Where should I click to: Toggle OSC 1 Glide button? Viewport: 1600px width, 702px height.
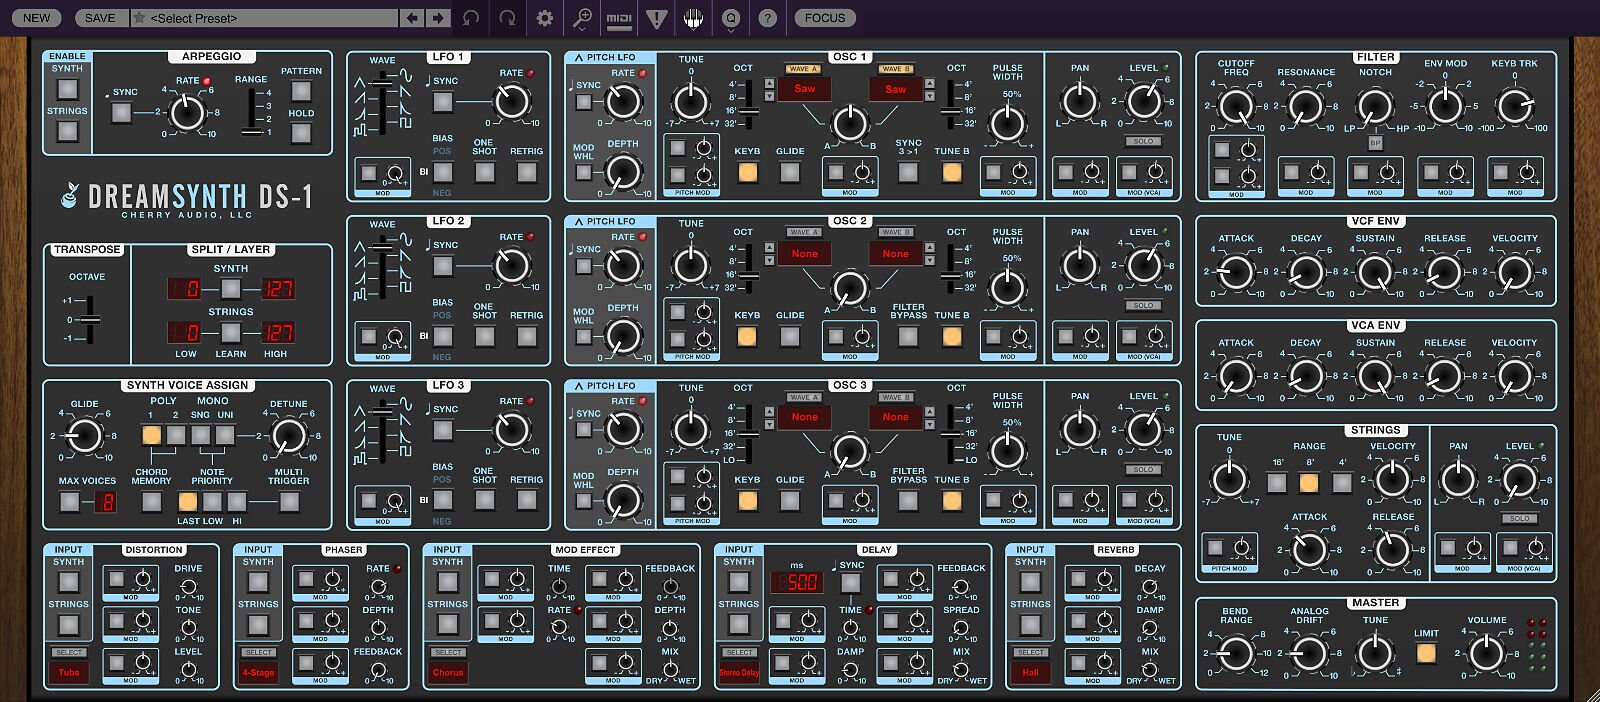[x=790, y=172]
